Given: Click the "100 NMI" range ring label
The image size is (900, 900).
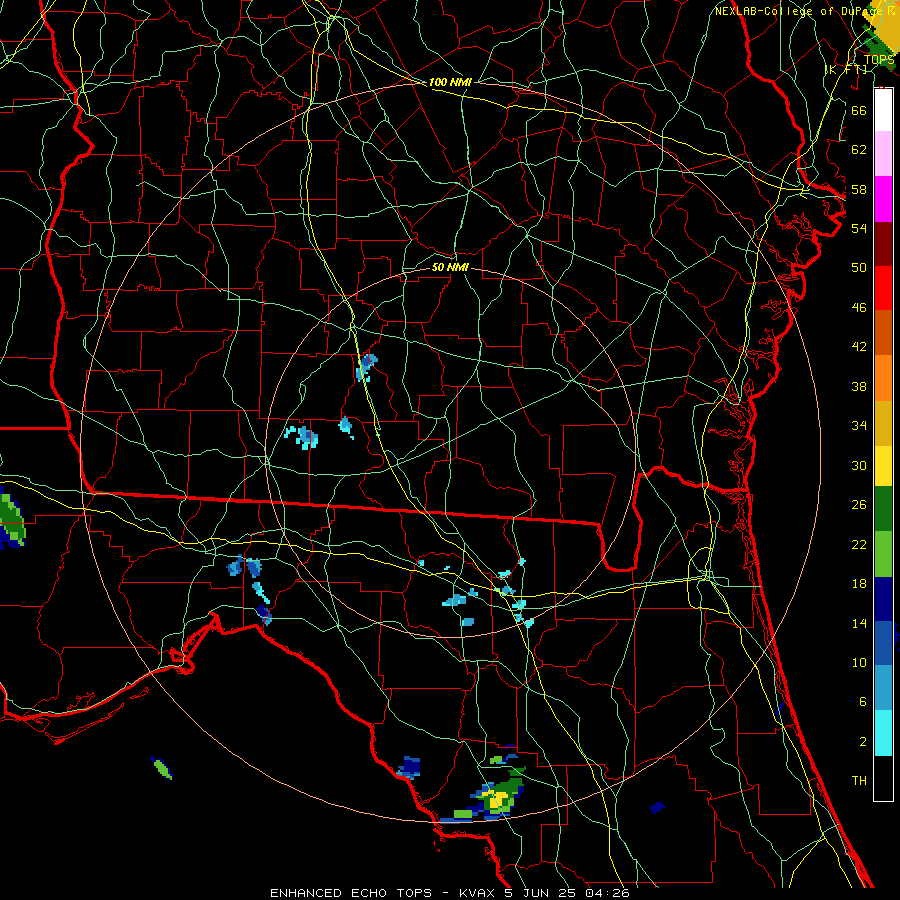Looking at the screenshot, I should tap(450, 82).
